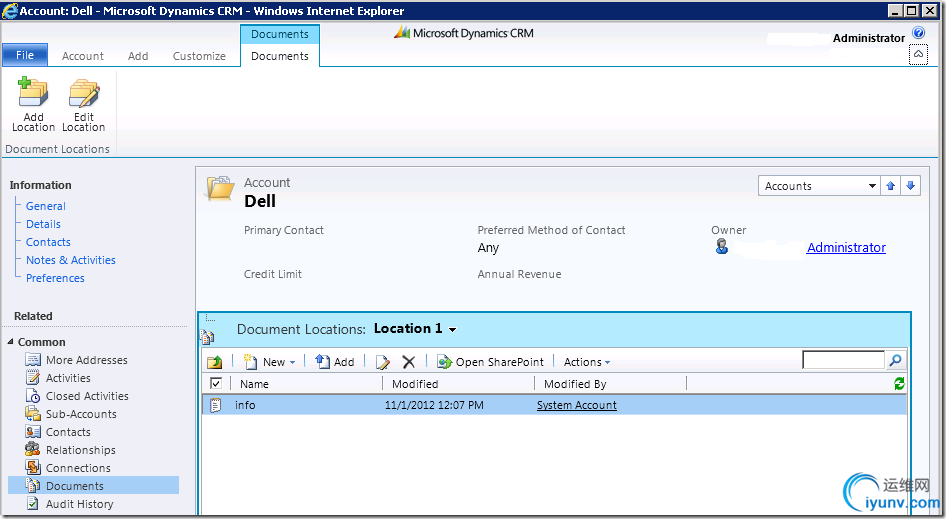Screen dimensions: 946x519
Task: Click the search magnifier icon
Action: point(895,360)
